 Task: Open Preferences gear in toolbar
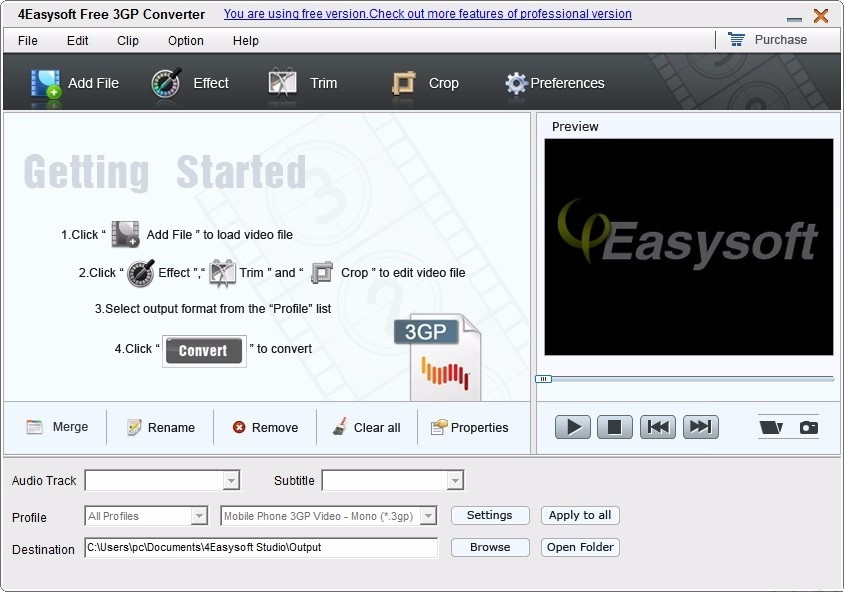[516, 83]
